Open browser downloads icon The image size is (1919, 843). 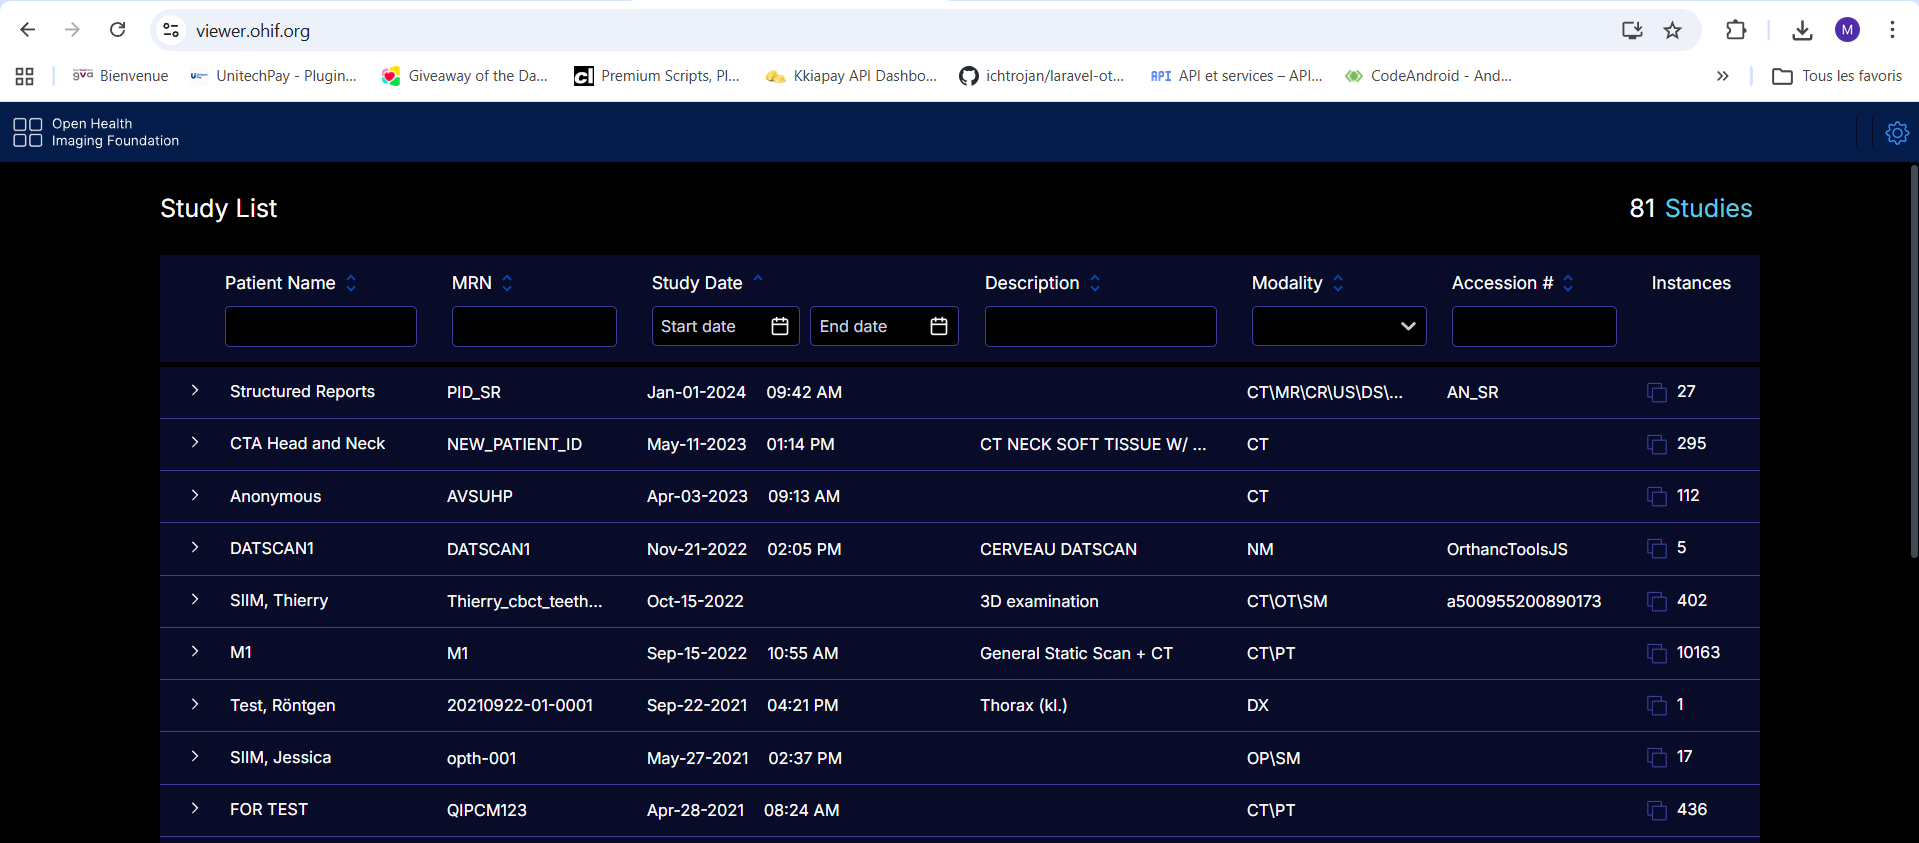[1802, 31]
